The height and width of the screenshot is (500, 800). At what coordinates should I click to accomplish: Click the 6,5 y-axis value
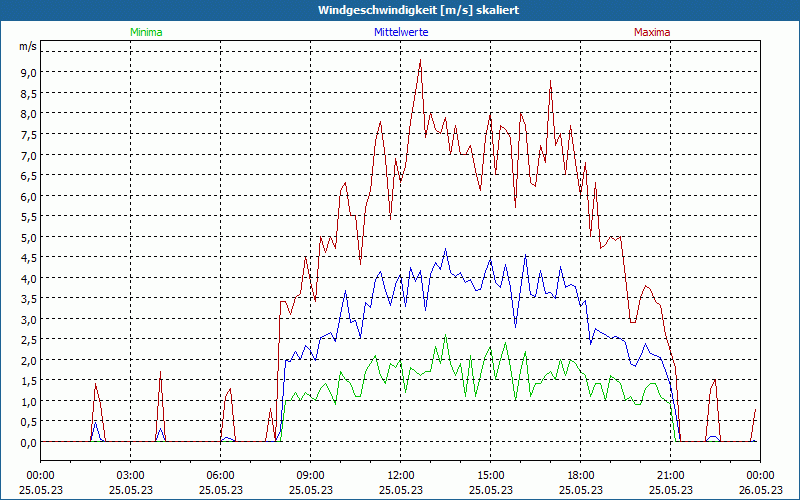29,176
